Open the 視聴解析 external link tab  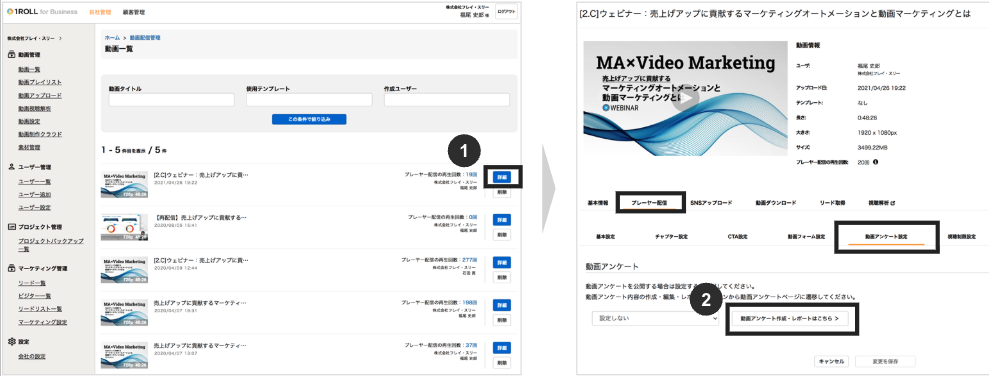point(882,203)
